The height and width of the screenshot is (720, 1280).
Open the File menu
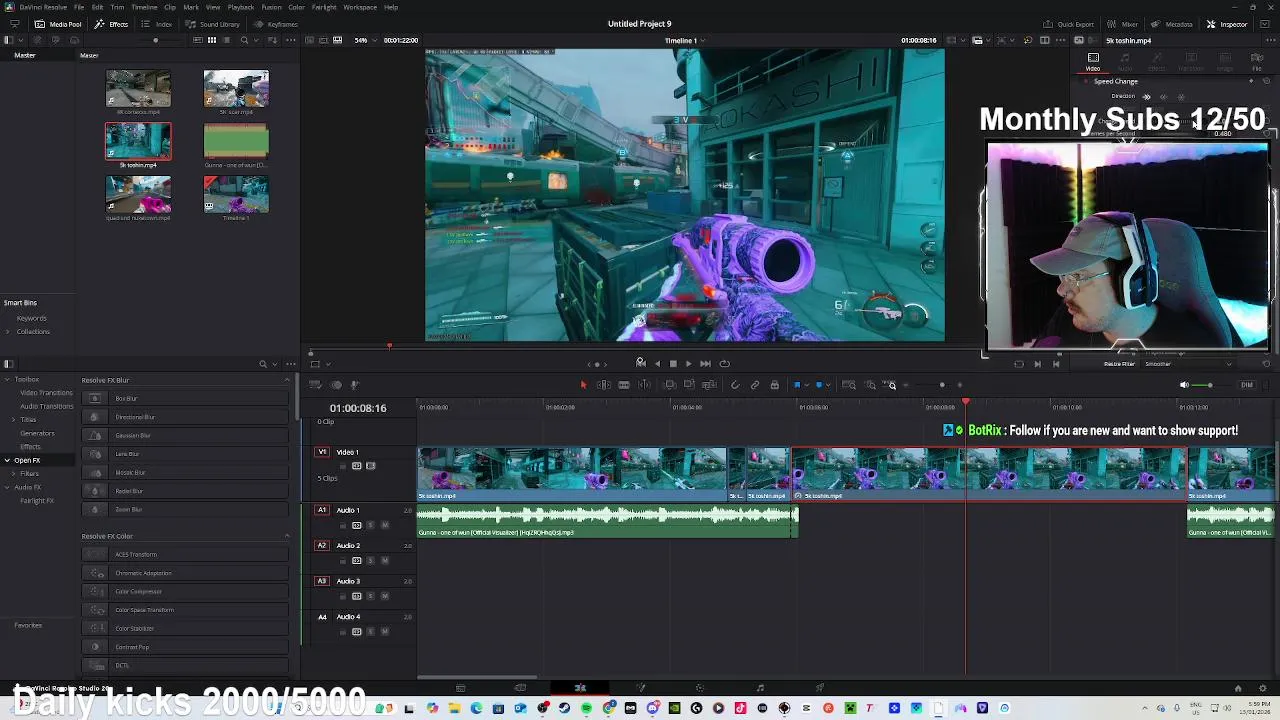[x=79, y=7]
